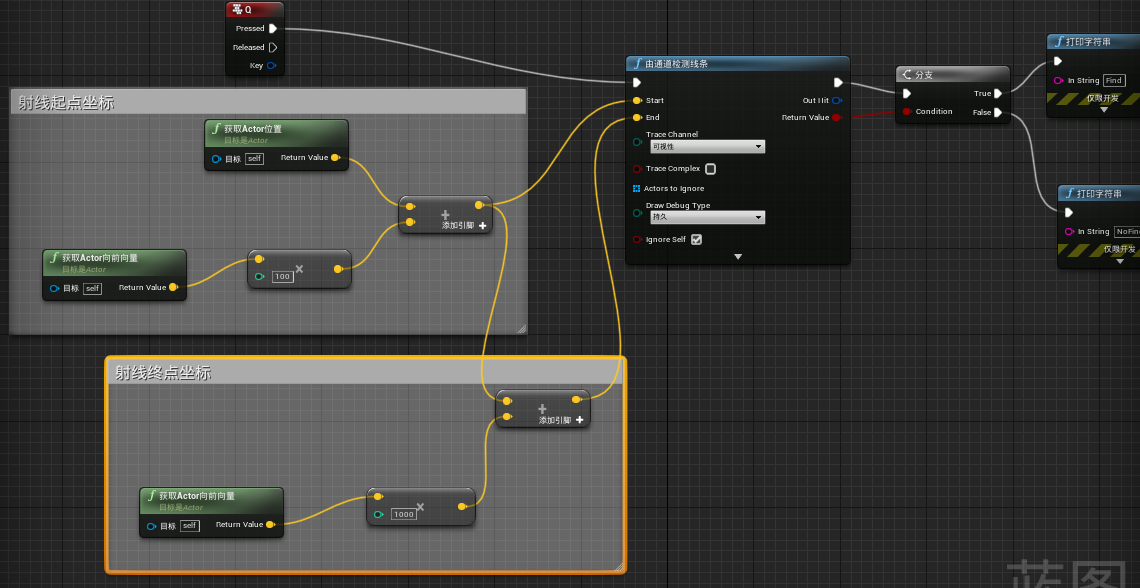Enable the Trace Complex checkbox
The image size is (1140, 588).
point(711,169)
